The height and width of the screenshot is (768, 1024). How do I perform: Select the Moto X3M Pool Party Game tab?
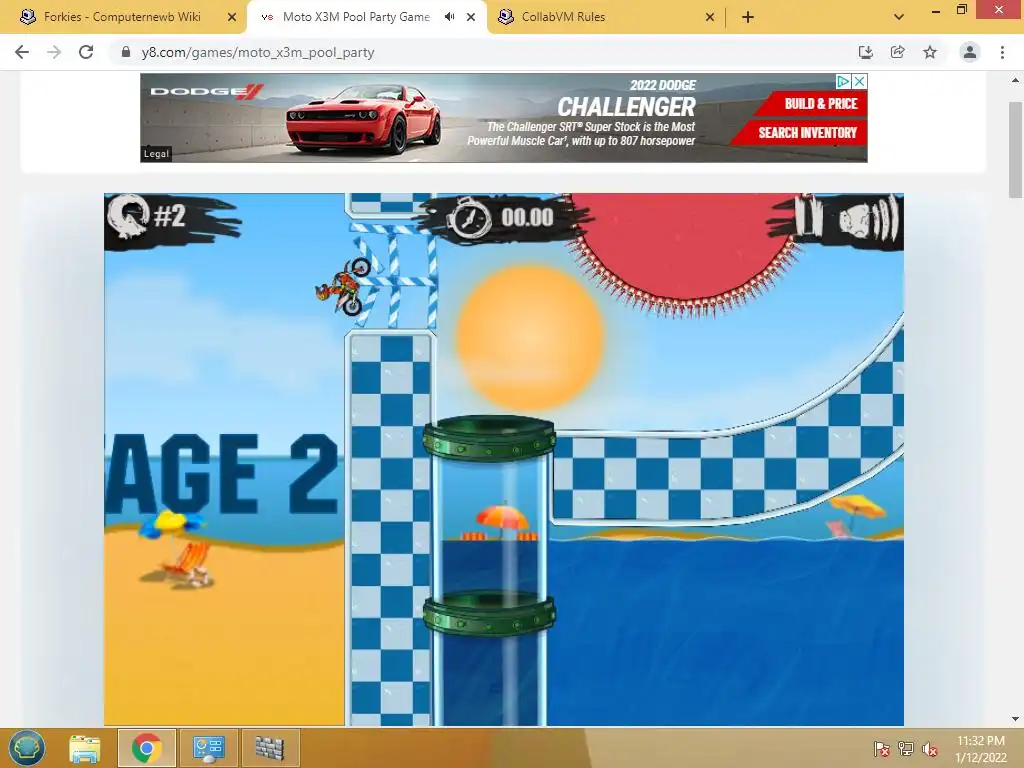click(x=356, y=17)
